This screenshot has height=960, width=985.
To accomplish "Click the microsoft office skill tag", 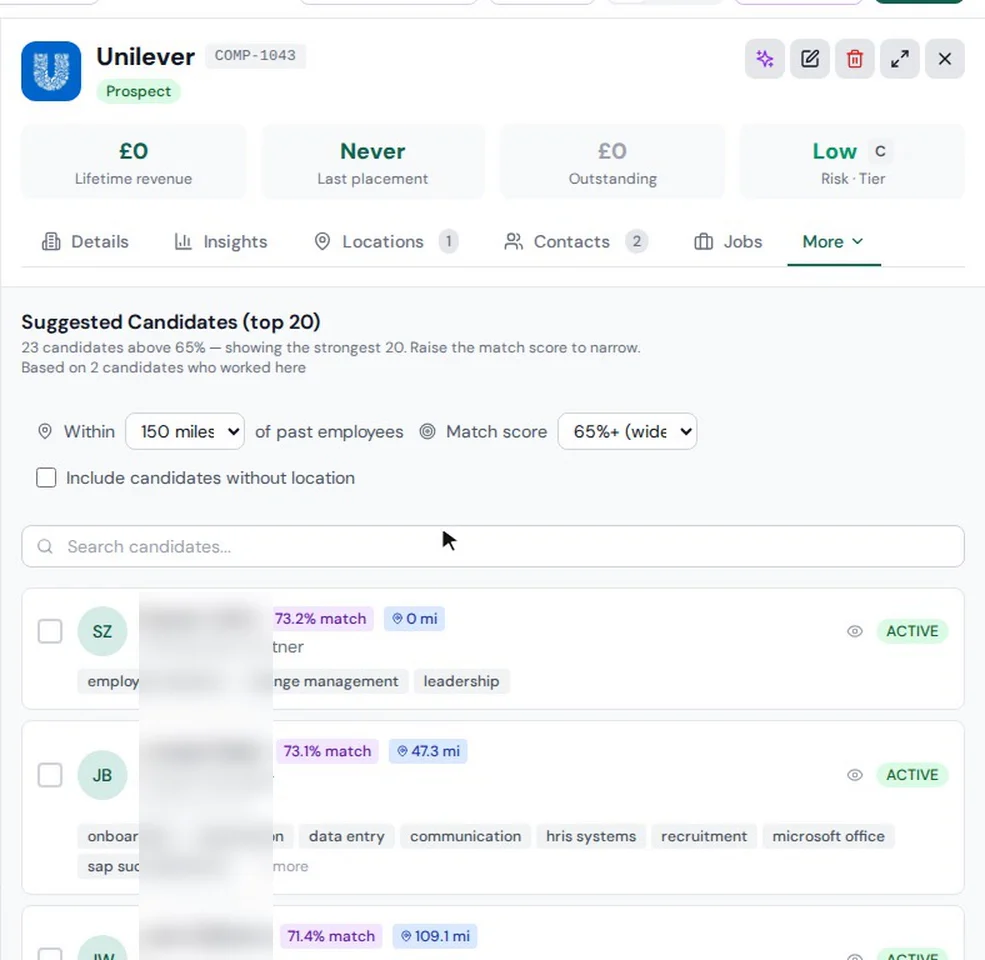I will [829, 837].
